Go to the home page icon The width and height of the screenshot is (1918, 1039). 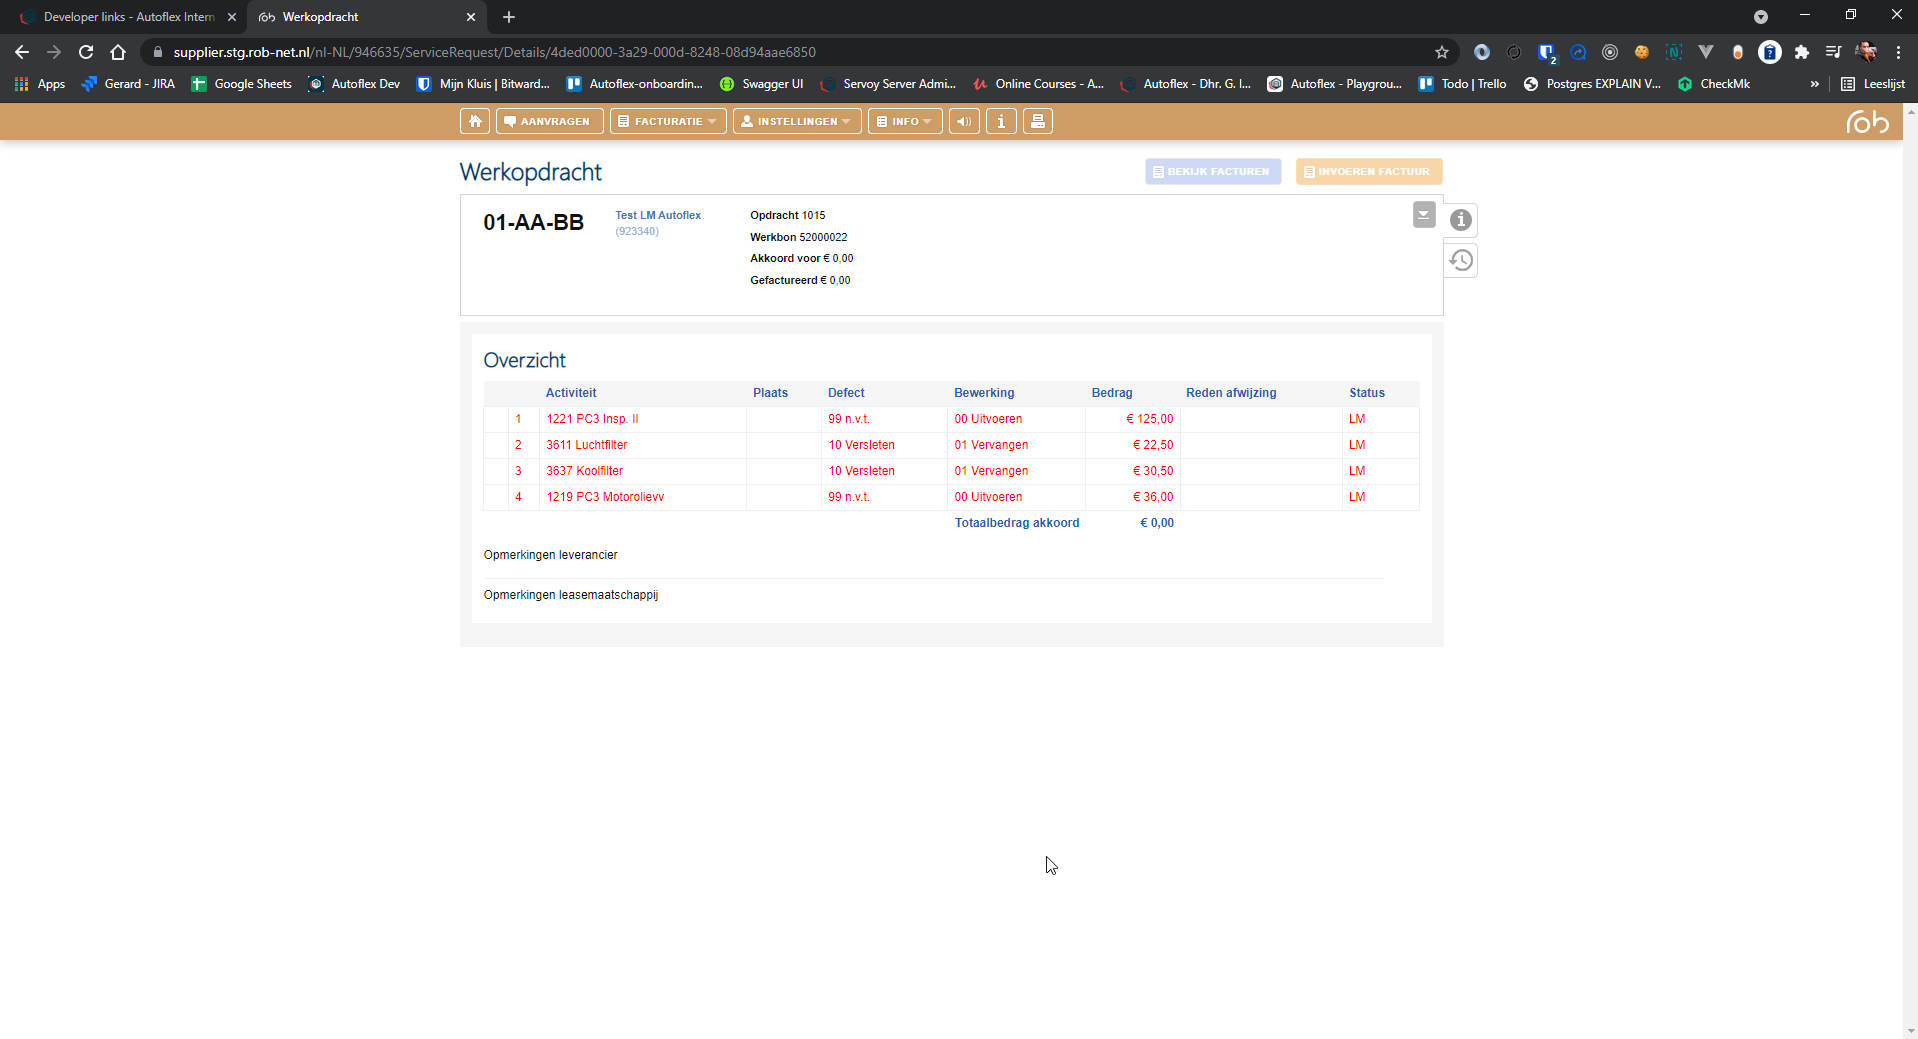[x=475, y=121]
